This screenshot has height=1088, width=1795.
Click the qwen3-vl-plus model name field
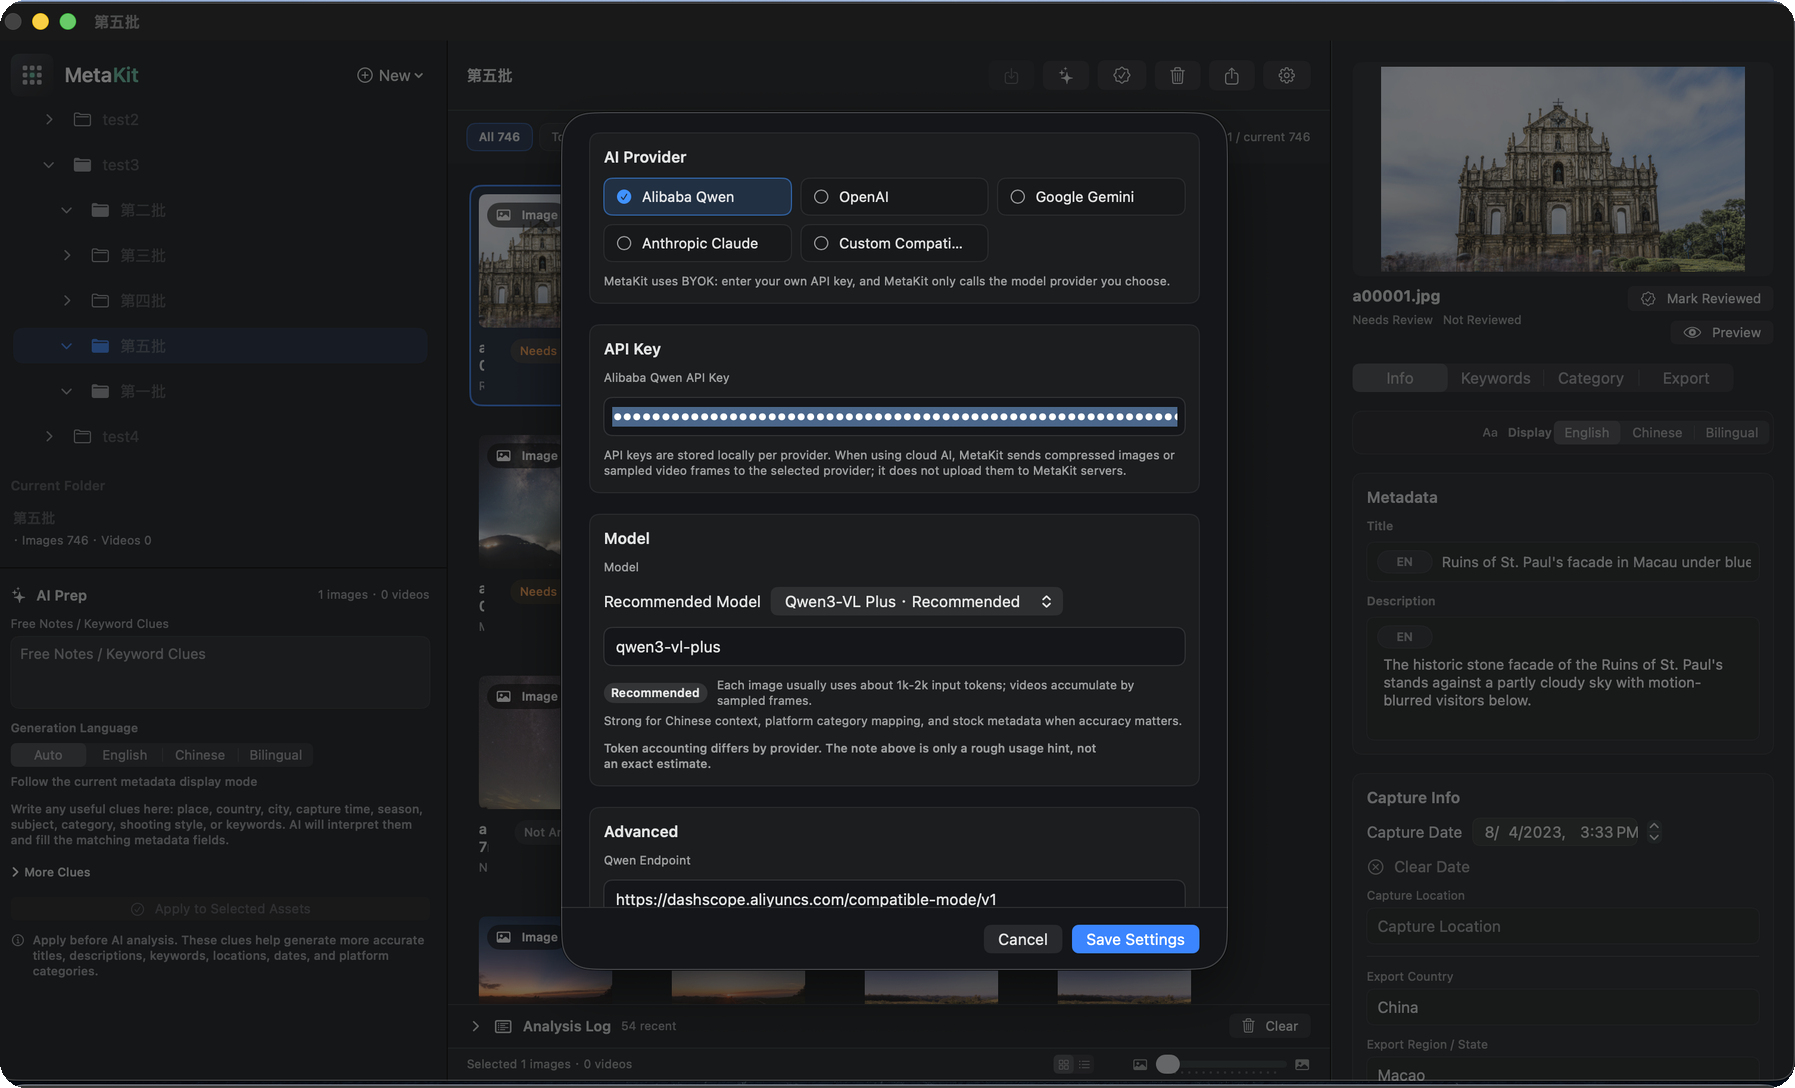(894, 647)
